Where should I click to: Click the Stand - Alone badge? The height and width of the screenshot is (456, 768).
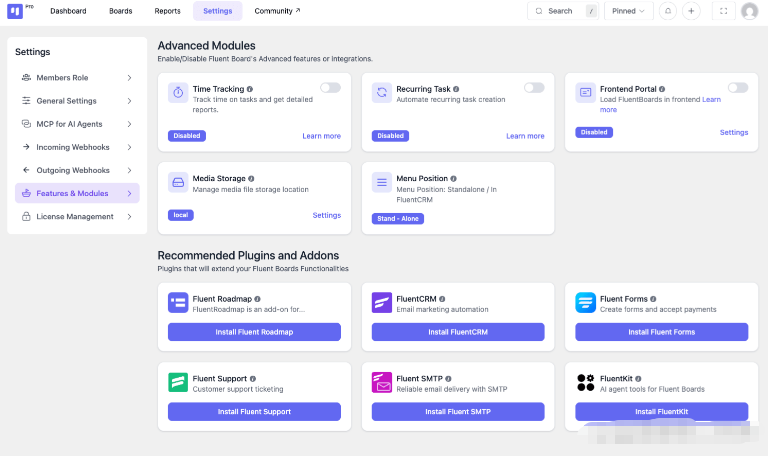[398, 219]
